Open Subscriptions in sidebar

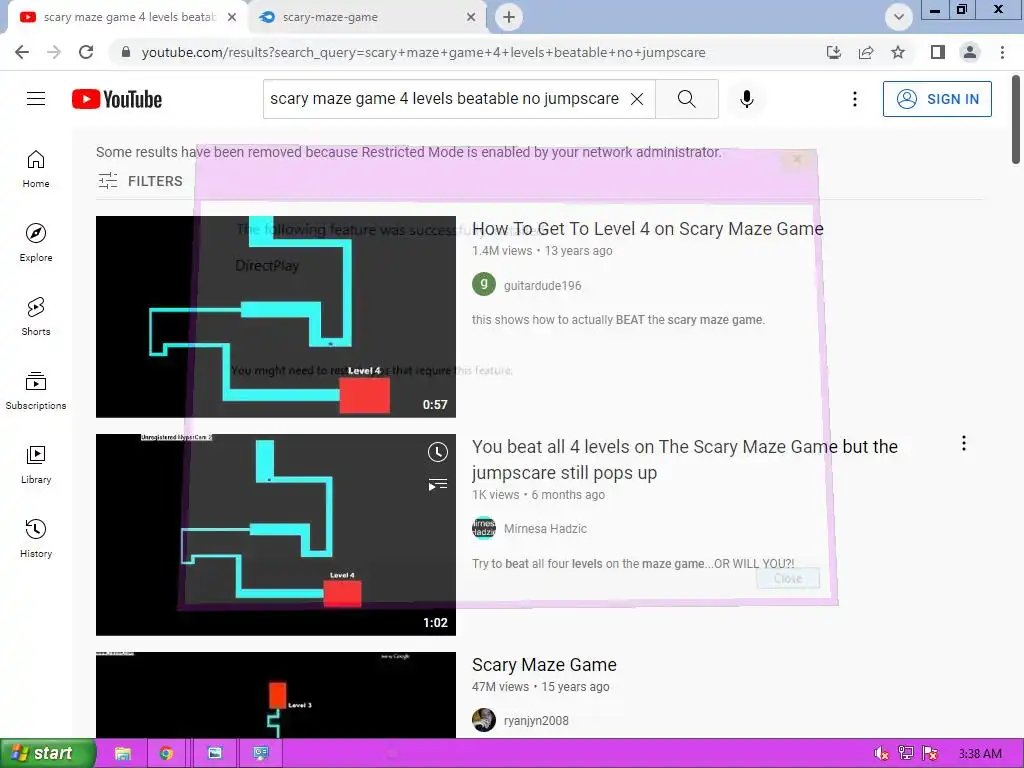(x=36, y=391)
